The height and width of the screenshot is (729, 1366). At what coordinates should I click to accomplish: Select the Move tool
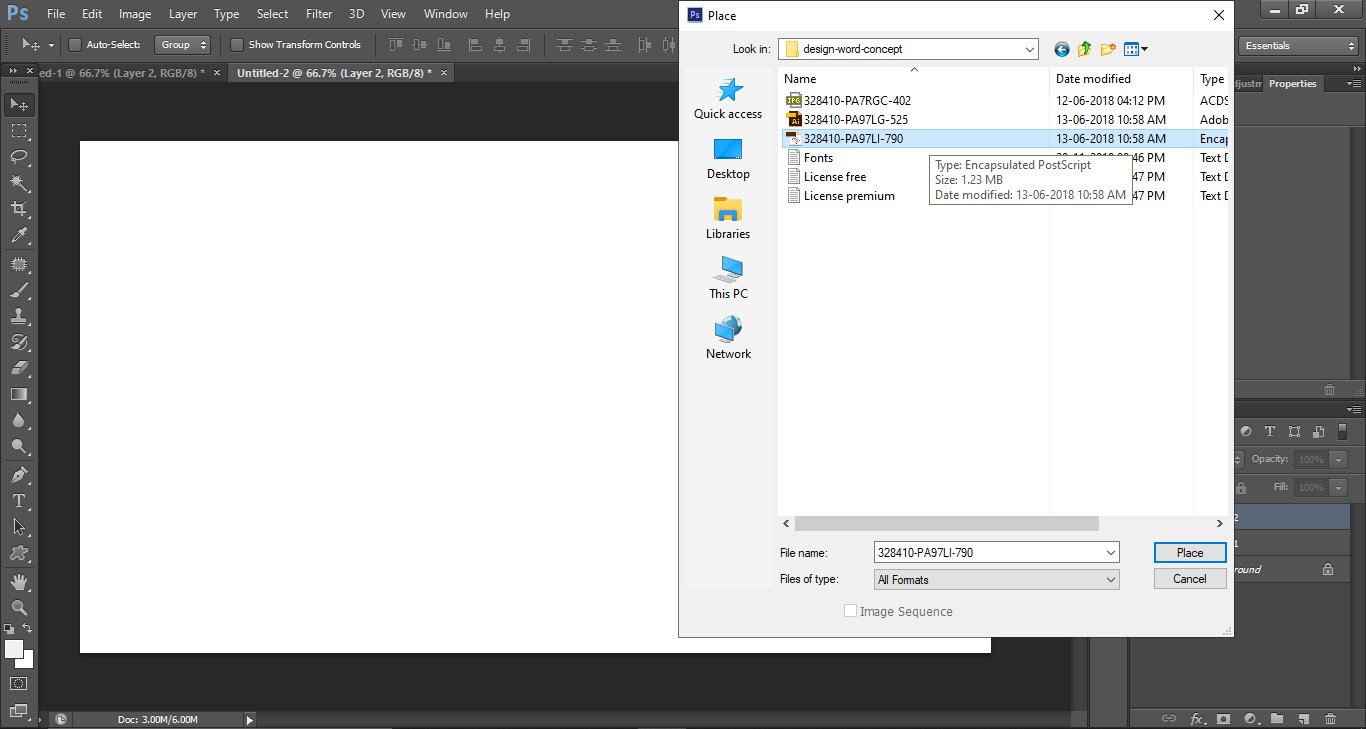click(18, 104)
